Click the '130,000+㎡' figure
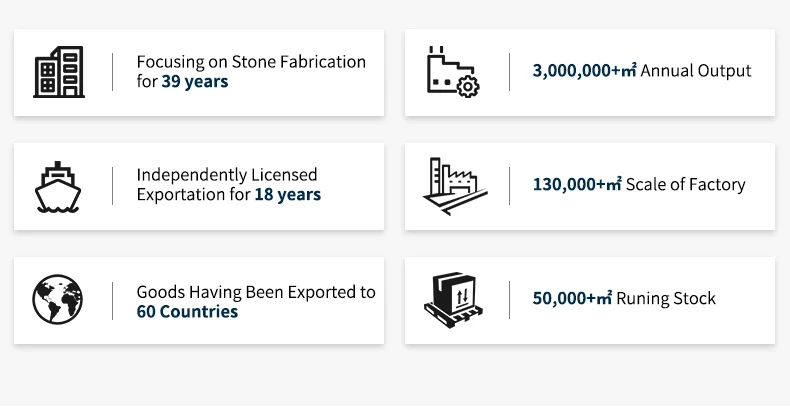 coord(577,185)
